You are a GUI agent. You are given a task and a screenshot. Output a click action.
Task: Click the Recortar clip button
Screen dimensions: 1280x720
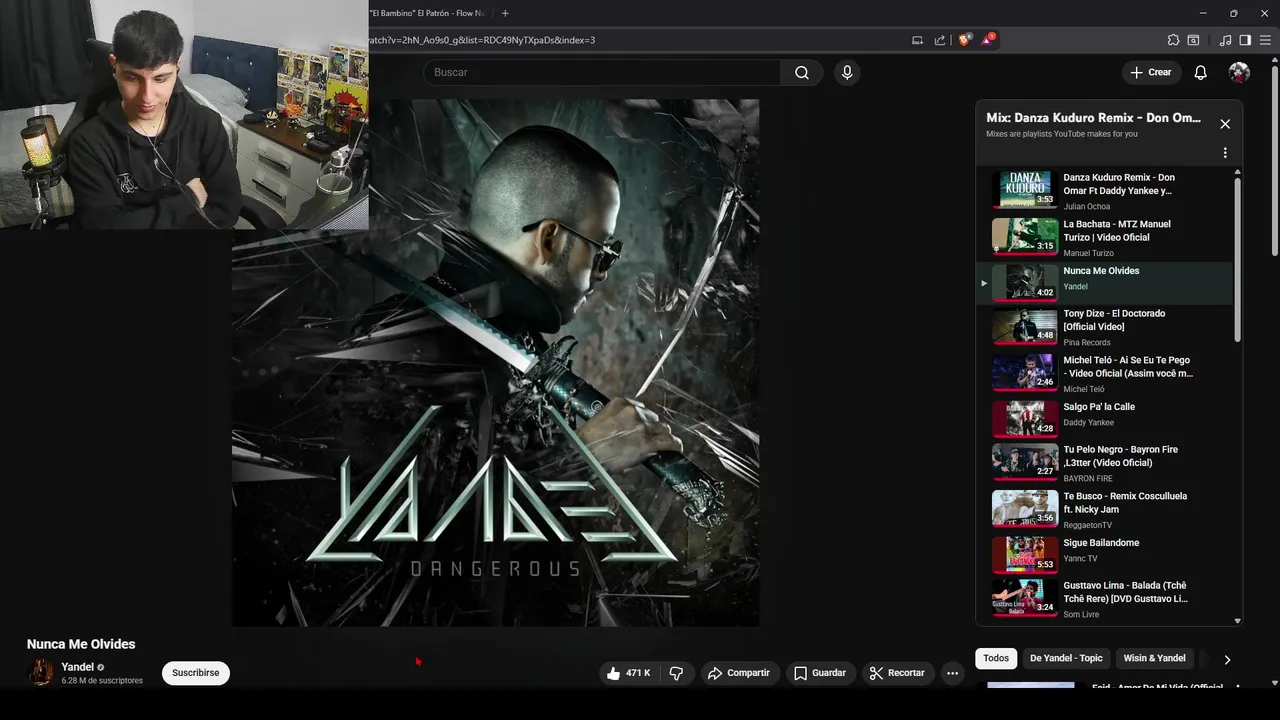pyautogui.click(x=897, y=673)
